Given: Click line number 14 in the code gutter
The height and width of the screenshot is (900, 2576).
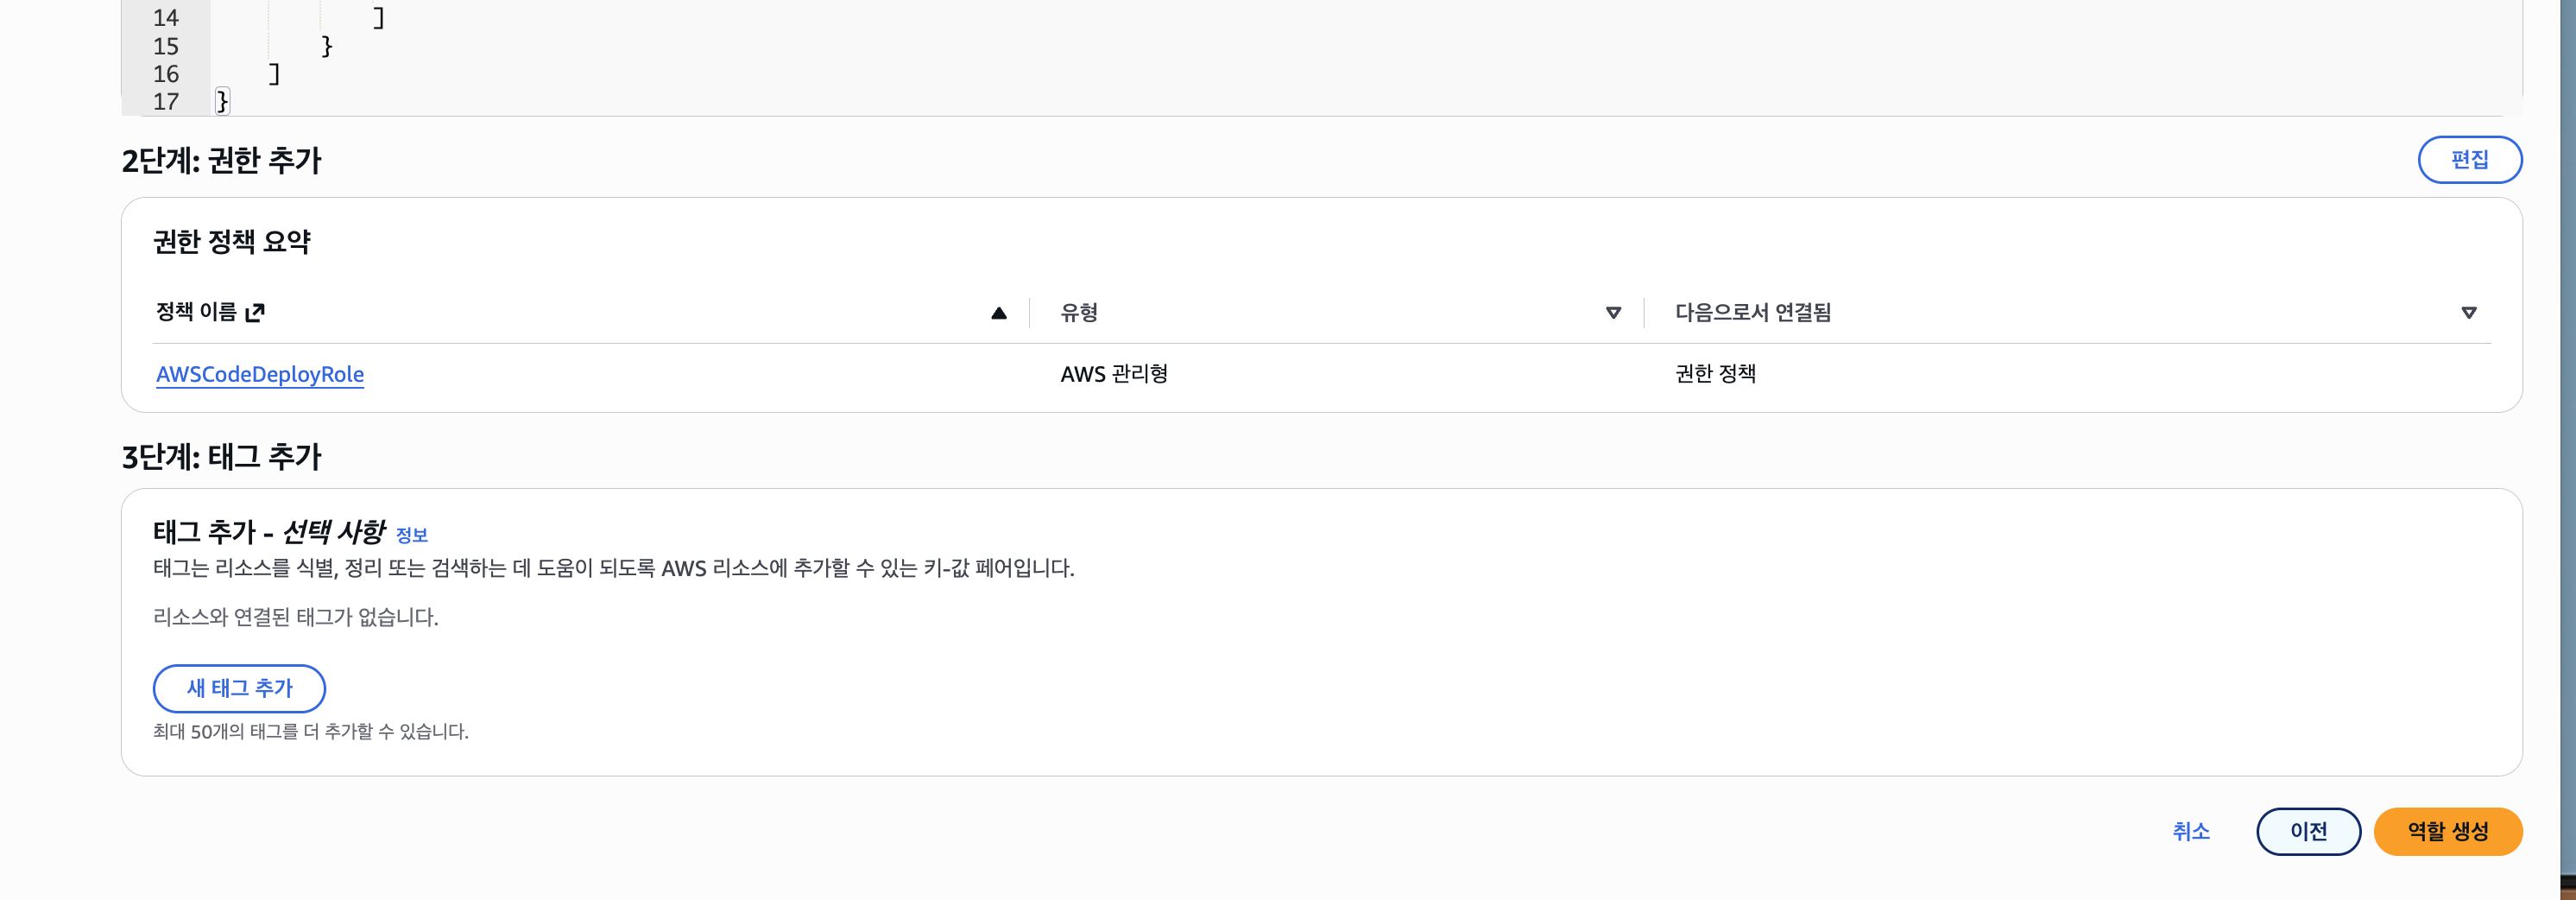Looking at the screenshot, I should [x=166, y=18].
